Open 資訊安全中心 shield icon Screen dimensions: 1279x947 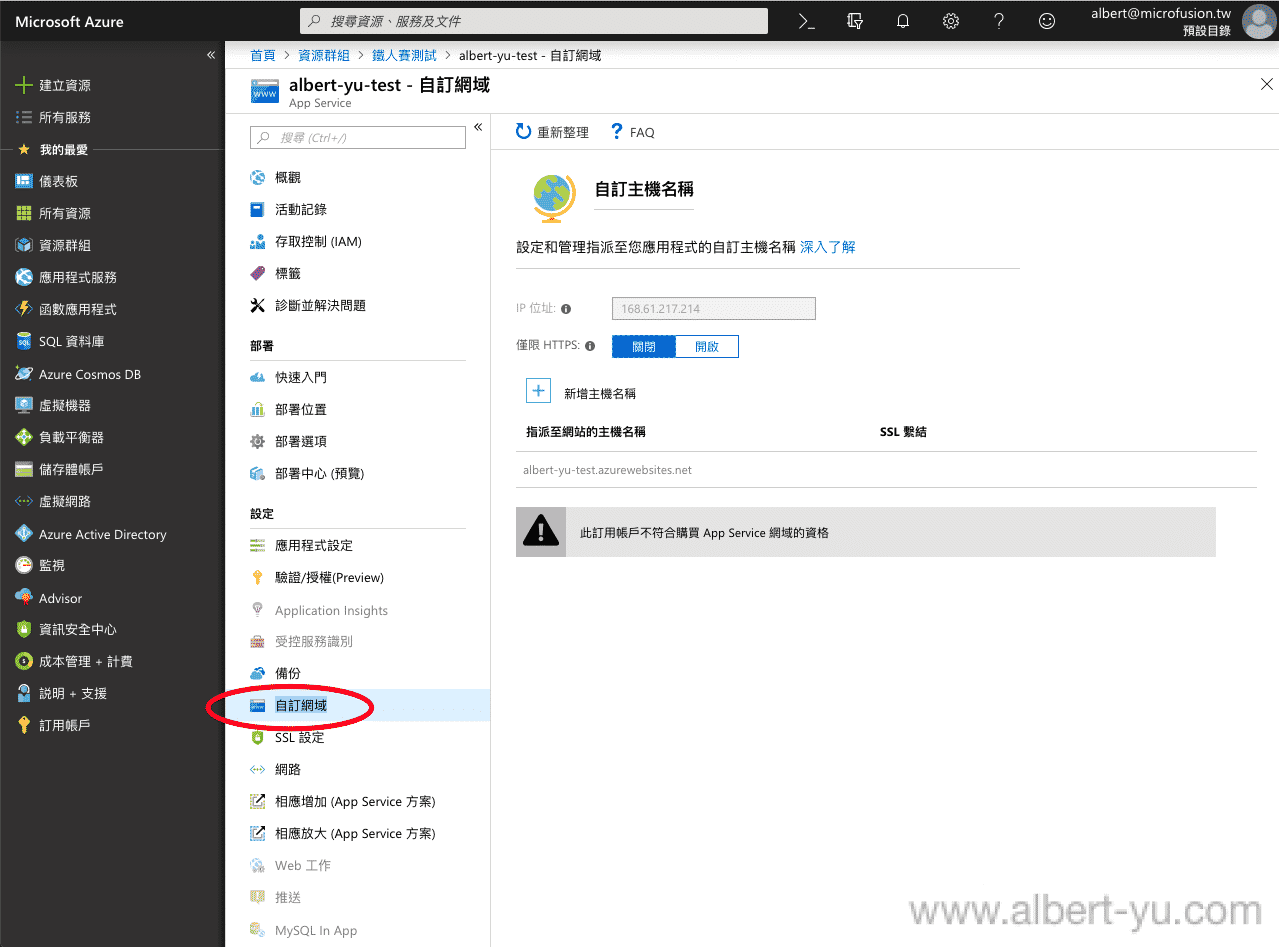click(24, 629)
